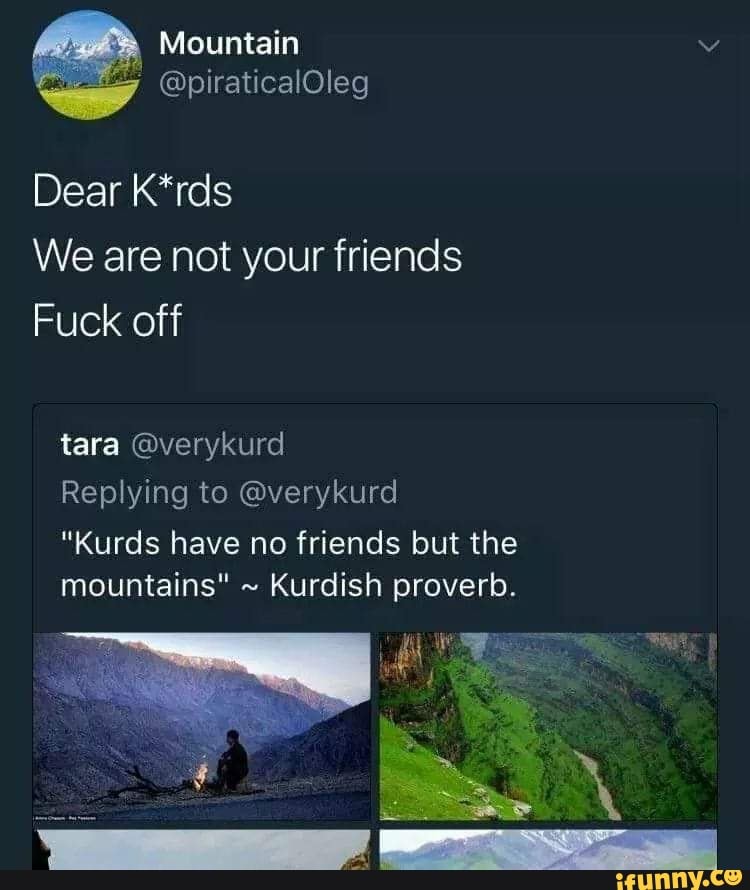This screenshot has width=750, height=890.
Task: Open @verykurd handle beside tara
Action: pos(207,444)
